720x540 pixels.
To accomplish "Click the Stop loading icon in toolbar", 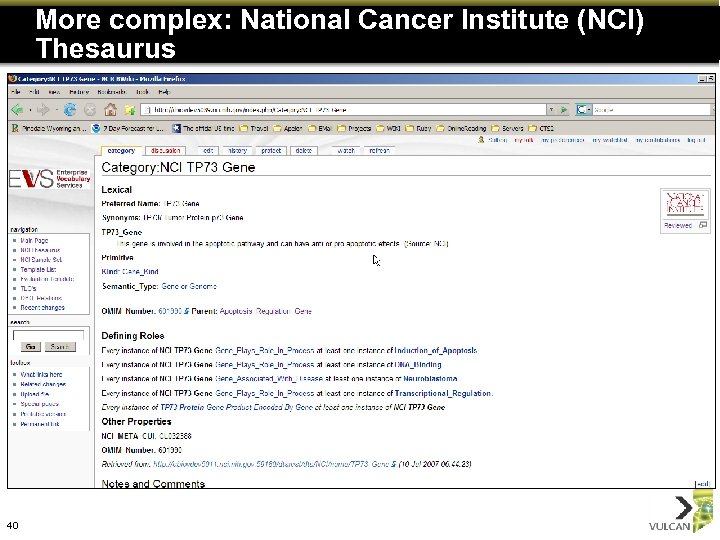I will point(90,110).
